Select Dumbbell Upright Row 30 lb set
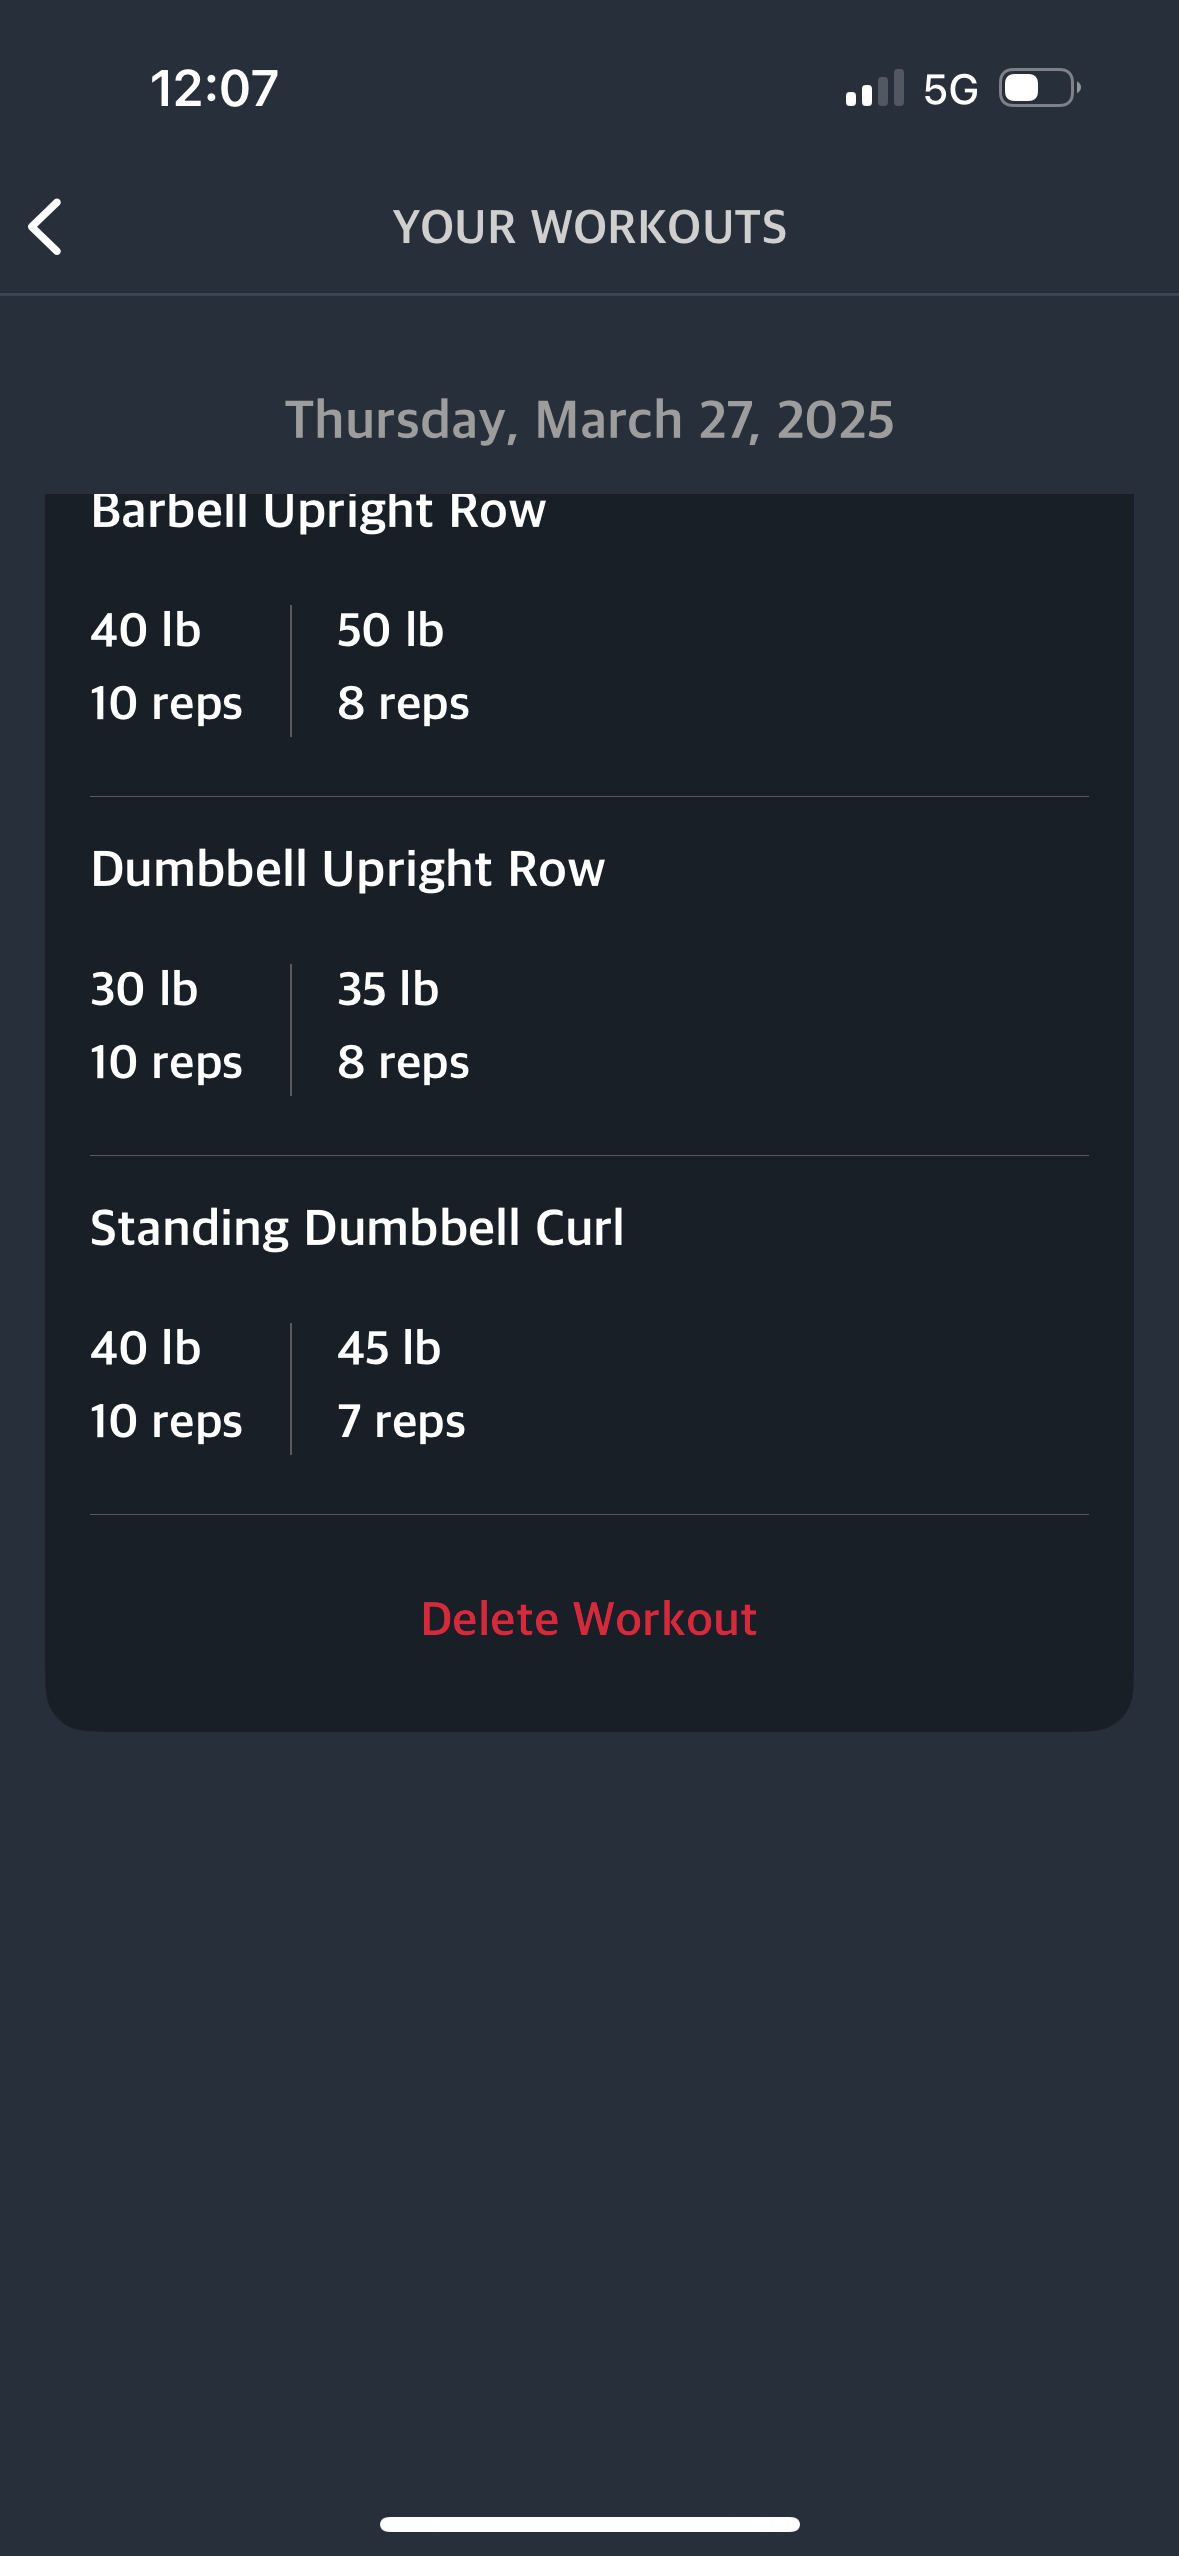 [166, 1026]
